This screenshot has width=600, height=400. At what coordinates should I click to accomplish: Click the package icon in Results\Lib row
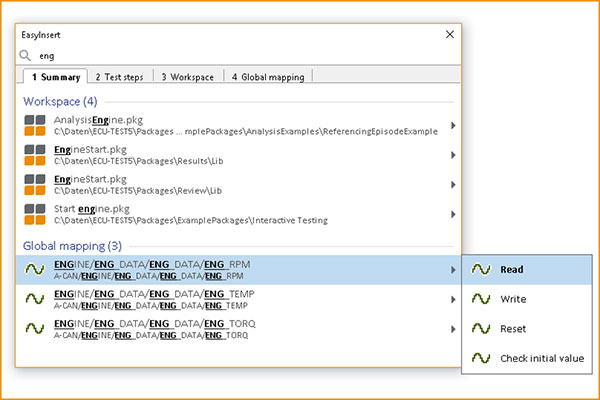[35, 155]
